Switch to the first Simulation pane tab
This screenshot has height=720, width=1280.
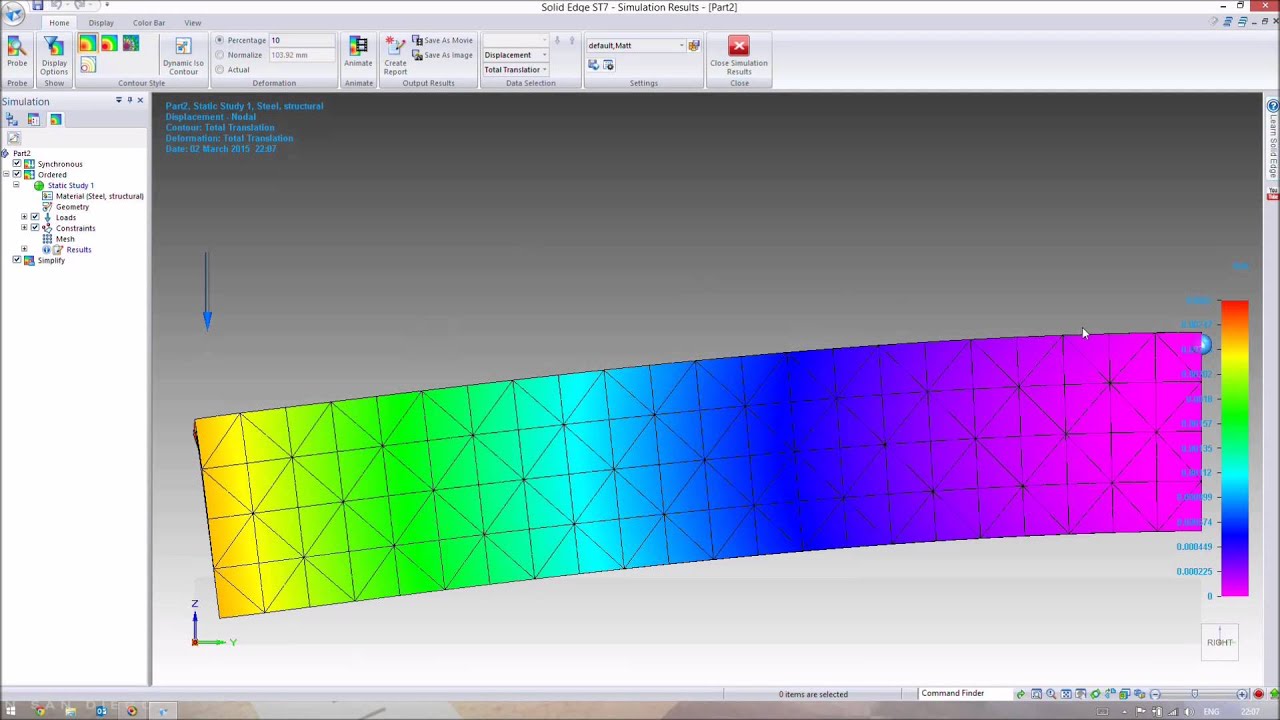[12, 120]
